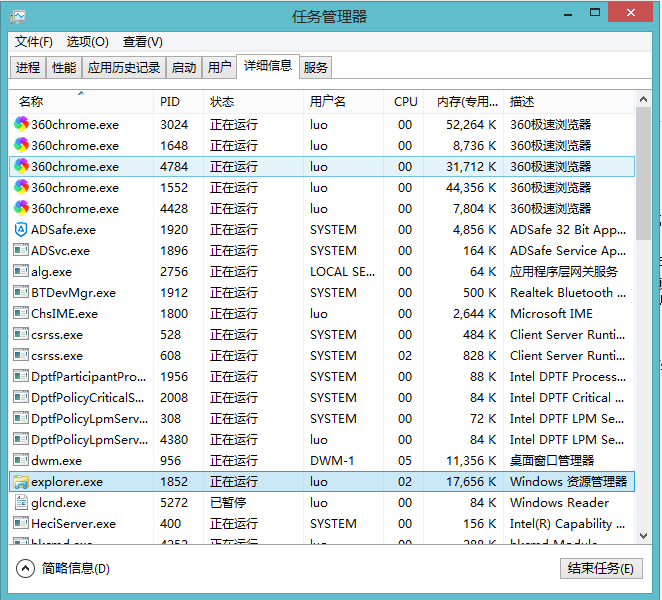
Task: Click CPU value 05 of dwm.exe
Action: [x=404, y=460]
